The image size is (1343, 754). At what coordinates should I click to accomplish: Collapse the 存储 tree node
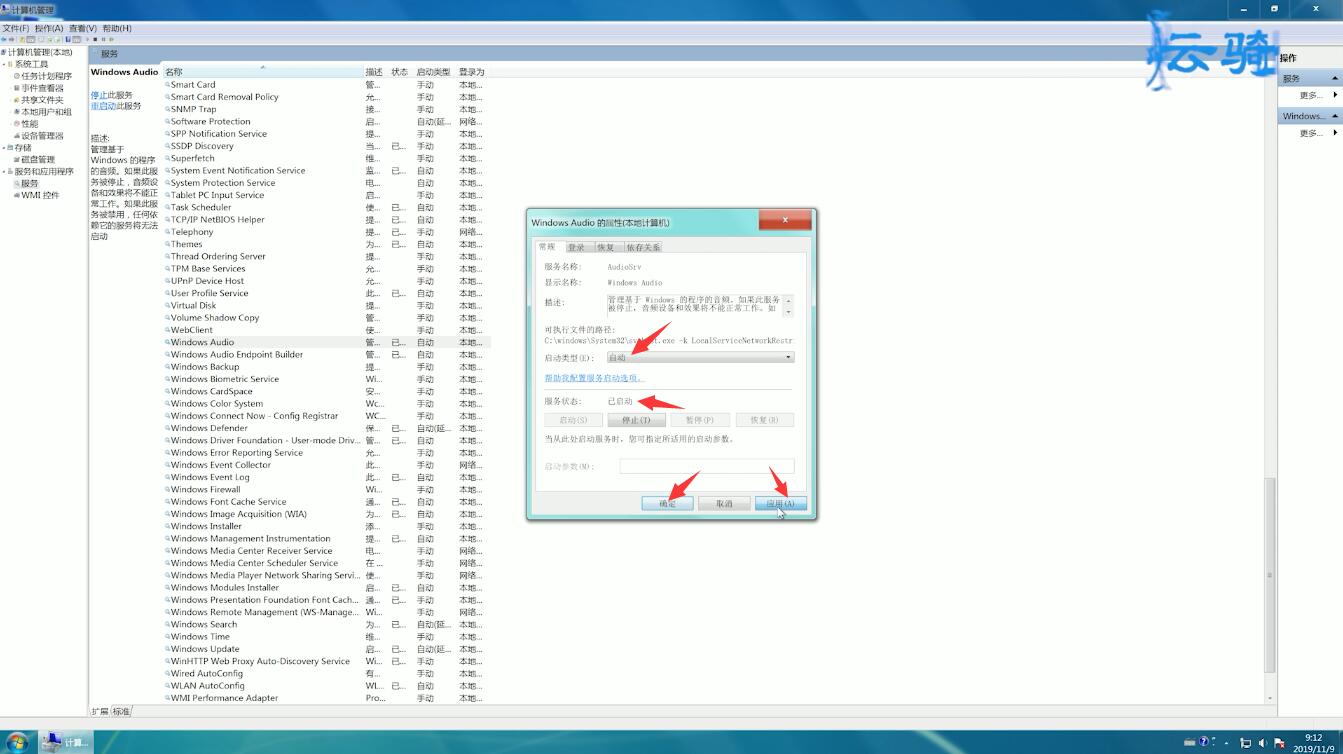coord(4,148)
